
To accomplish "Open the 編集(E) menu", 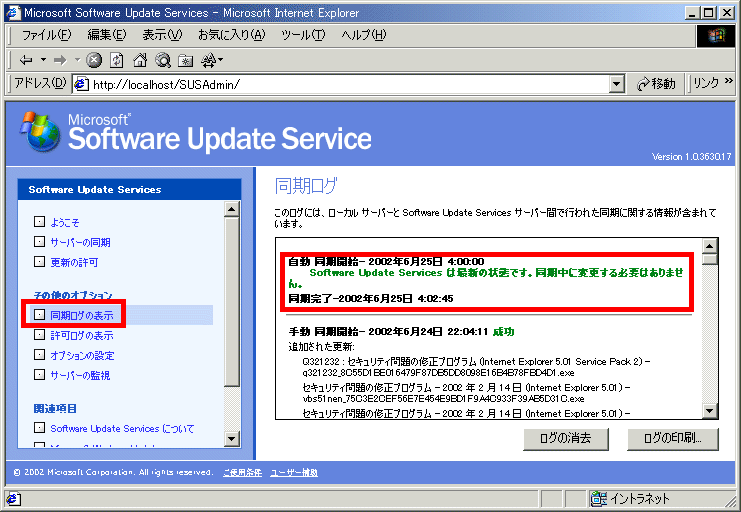I will (x=107, y=35).
